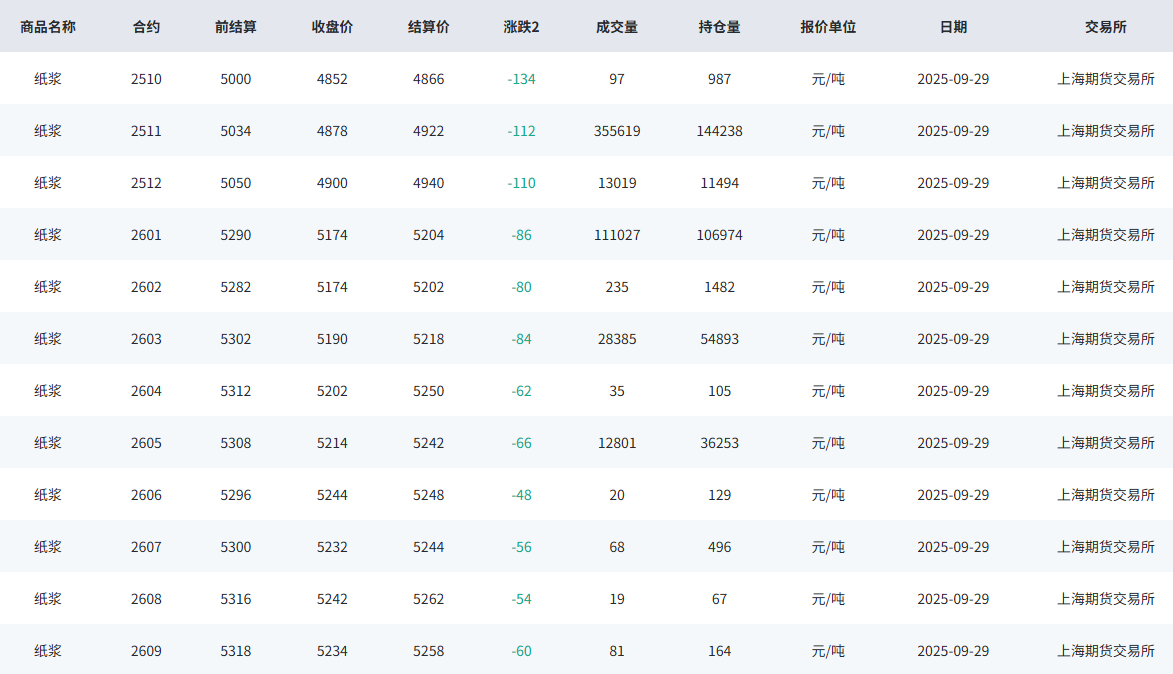Click the 商品名称 column header
Screen dimensions: 1173x674
(48, 27)
